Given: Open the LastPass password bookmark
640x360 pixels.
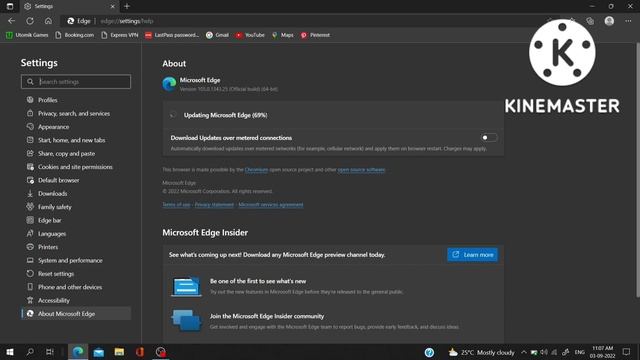Looking at the screenshot, I should [172, 35].
